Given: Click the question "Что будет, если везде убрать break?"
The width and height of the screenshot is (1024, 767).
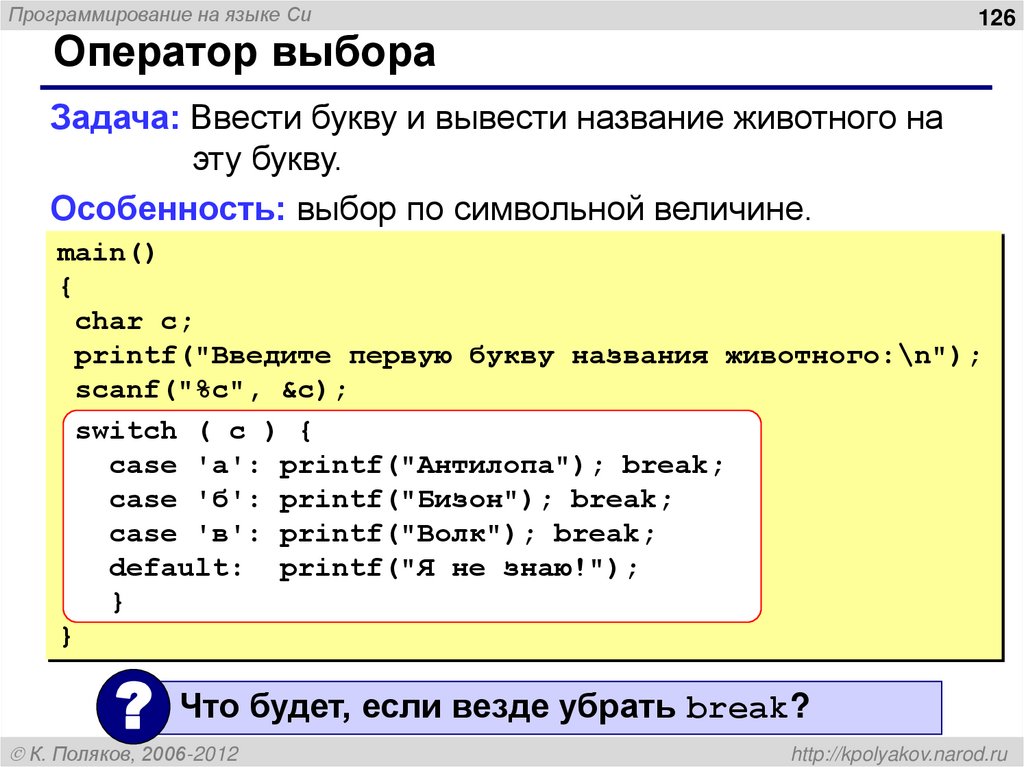Looking at the screenshot, I should pos(494,707).
